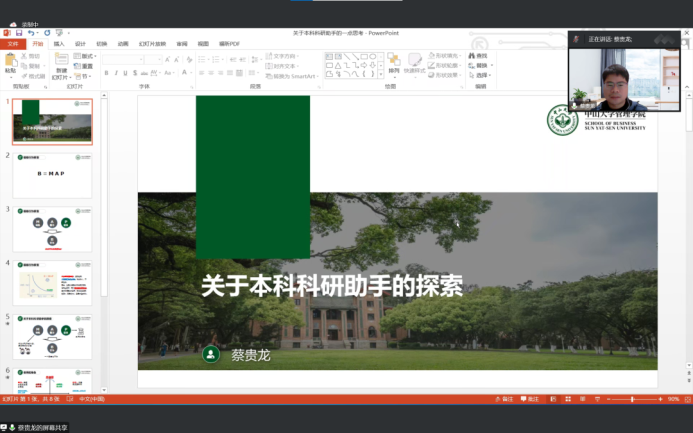Open the File (文件) menu
Viewport: 693px width, 433px height.
pos(13,44)
